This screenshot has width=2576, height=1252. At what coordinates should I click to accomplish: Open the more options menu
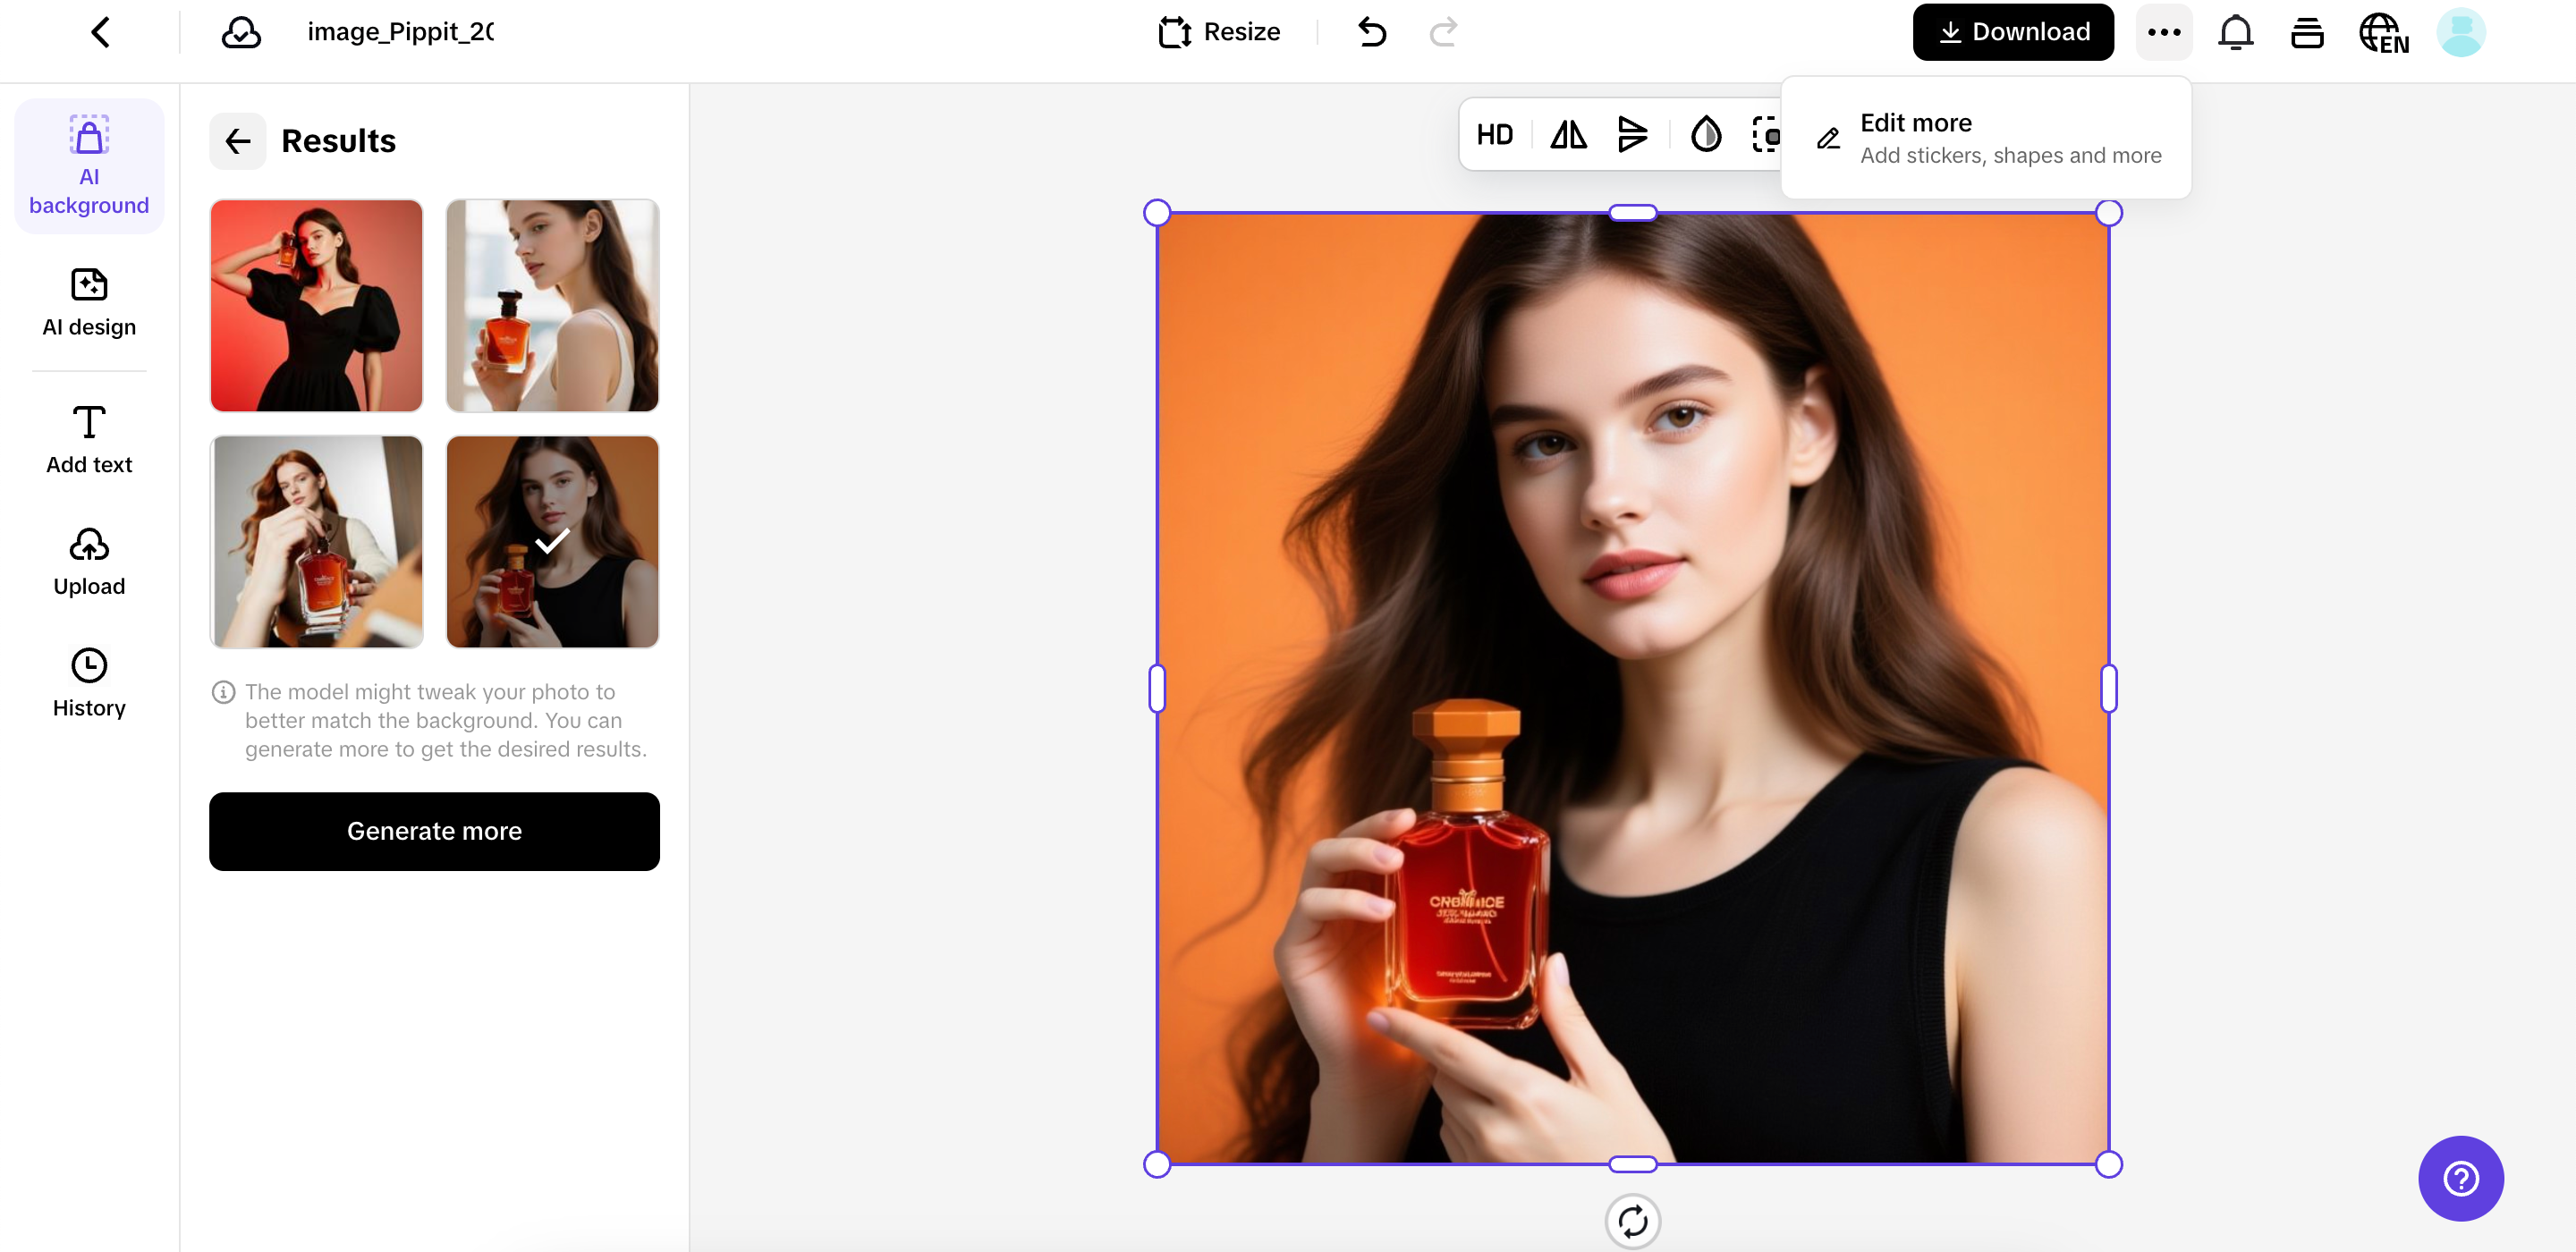coord(2164,31)
